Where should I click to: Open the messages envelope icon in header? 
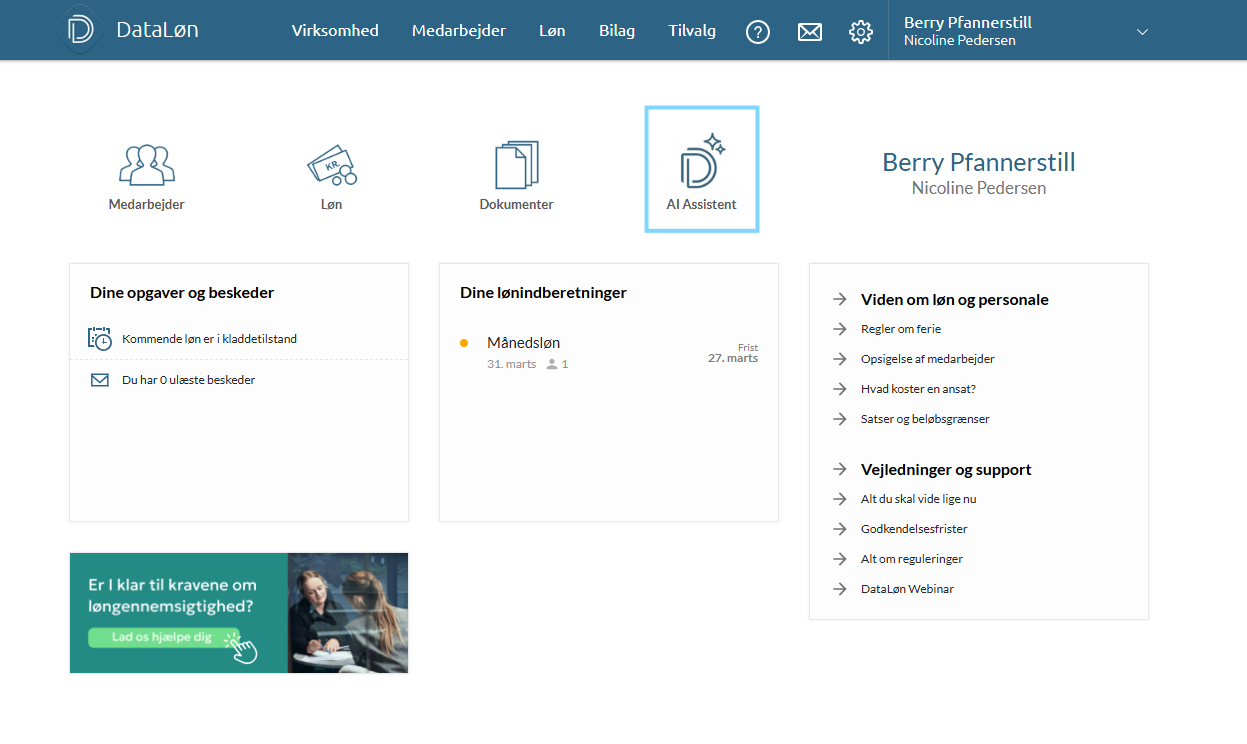(x=809, y=32)
